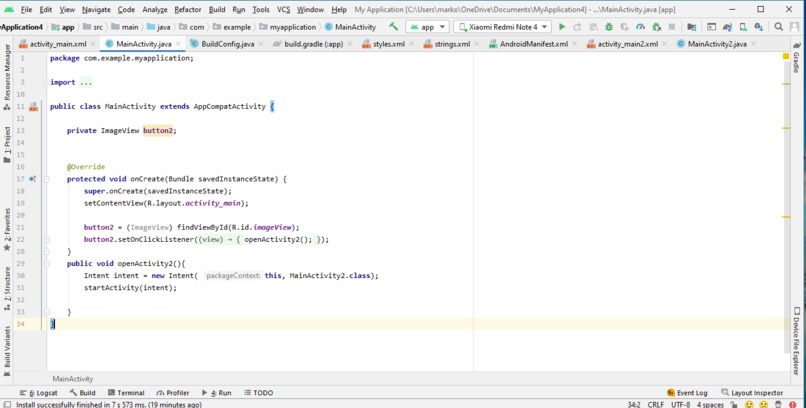Screen dimensions: 806x408
Task: Open the 4: Run tool window
Action: click(216, 393)
